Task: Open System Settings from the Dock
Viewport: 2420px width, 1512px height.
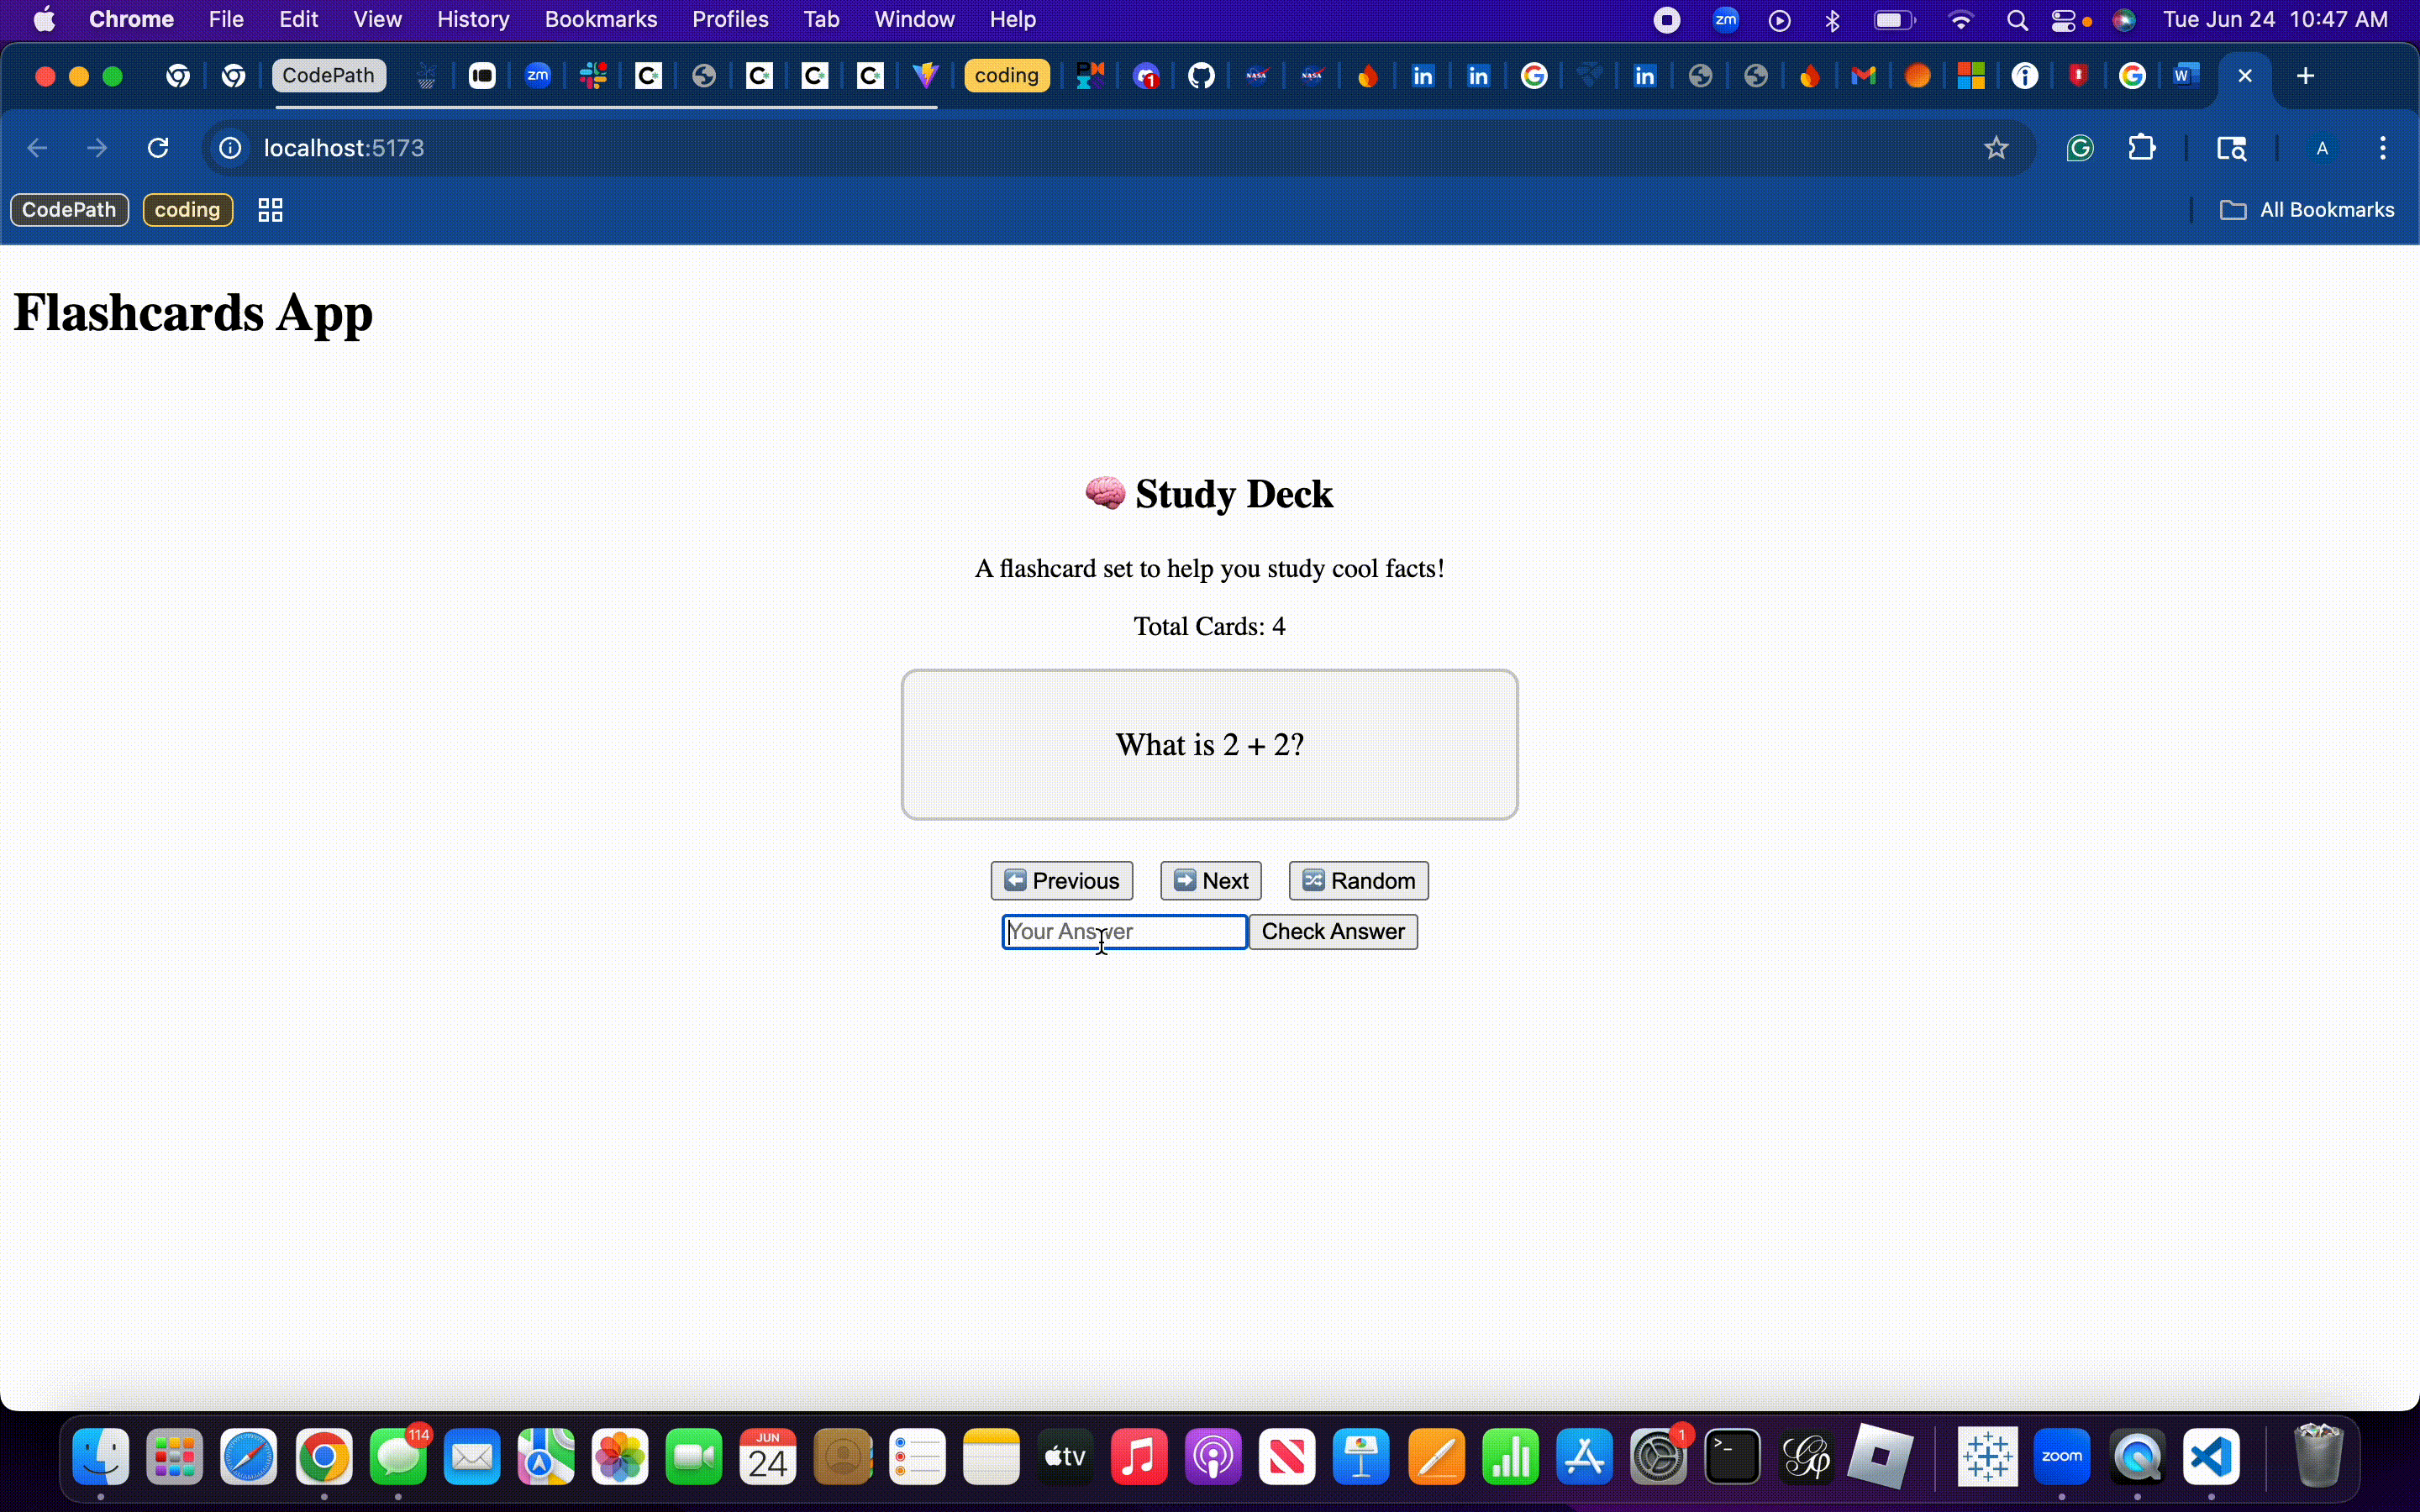Action: [x=1658, y=1456]
